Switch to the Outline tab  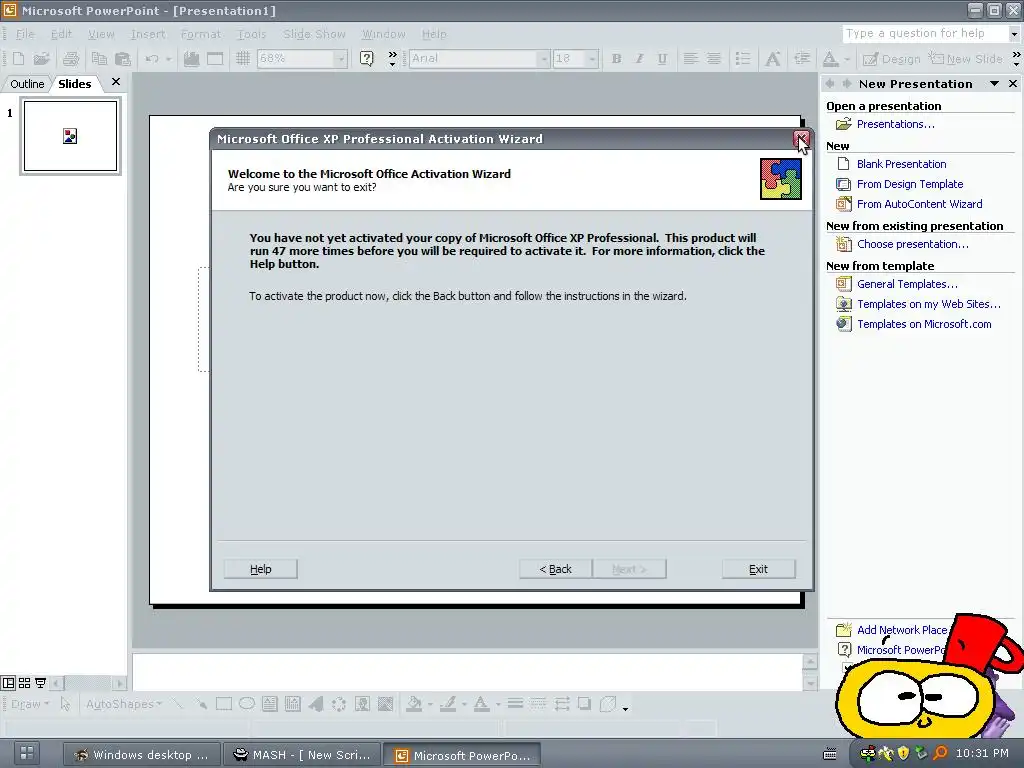tap(27, 84)
